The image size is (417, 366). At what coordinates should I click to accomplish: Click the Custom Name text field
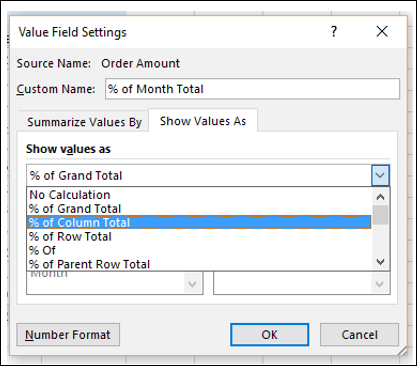point(252,89)
